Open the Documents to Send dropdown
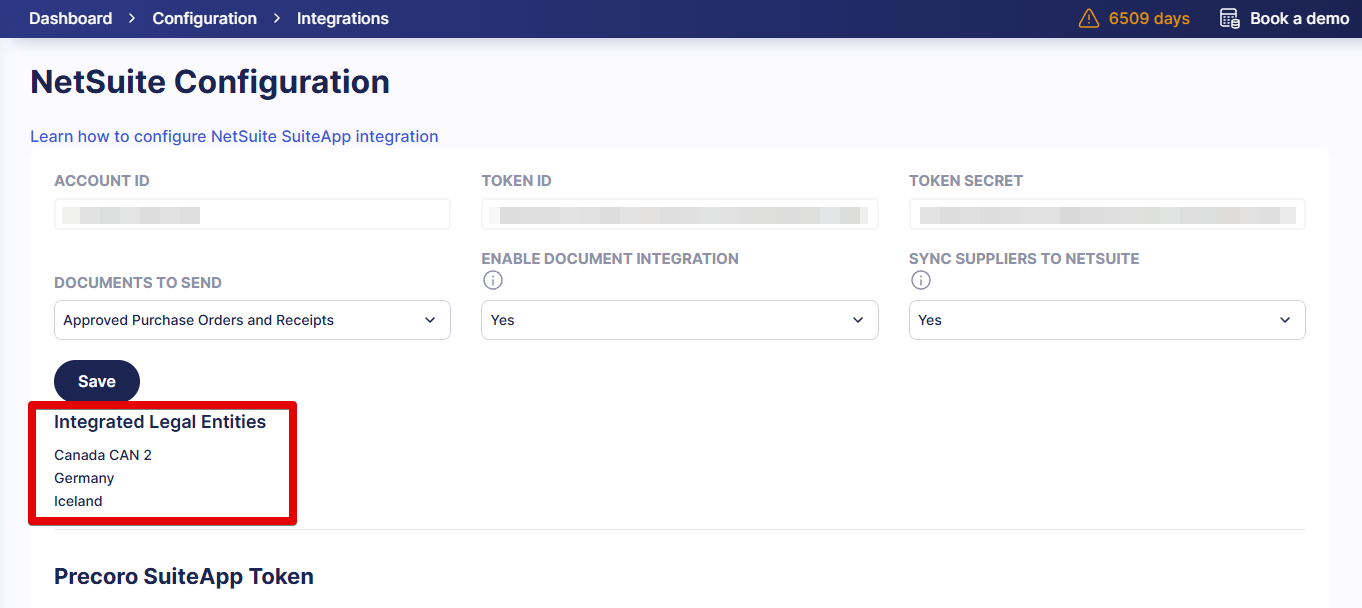The width and height of the screenshot is (1362, 608). coord(252,320)
